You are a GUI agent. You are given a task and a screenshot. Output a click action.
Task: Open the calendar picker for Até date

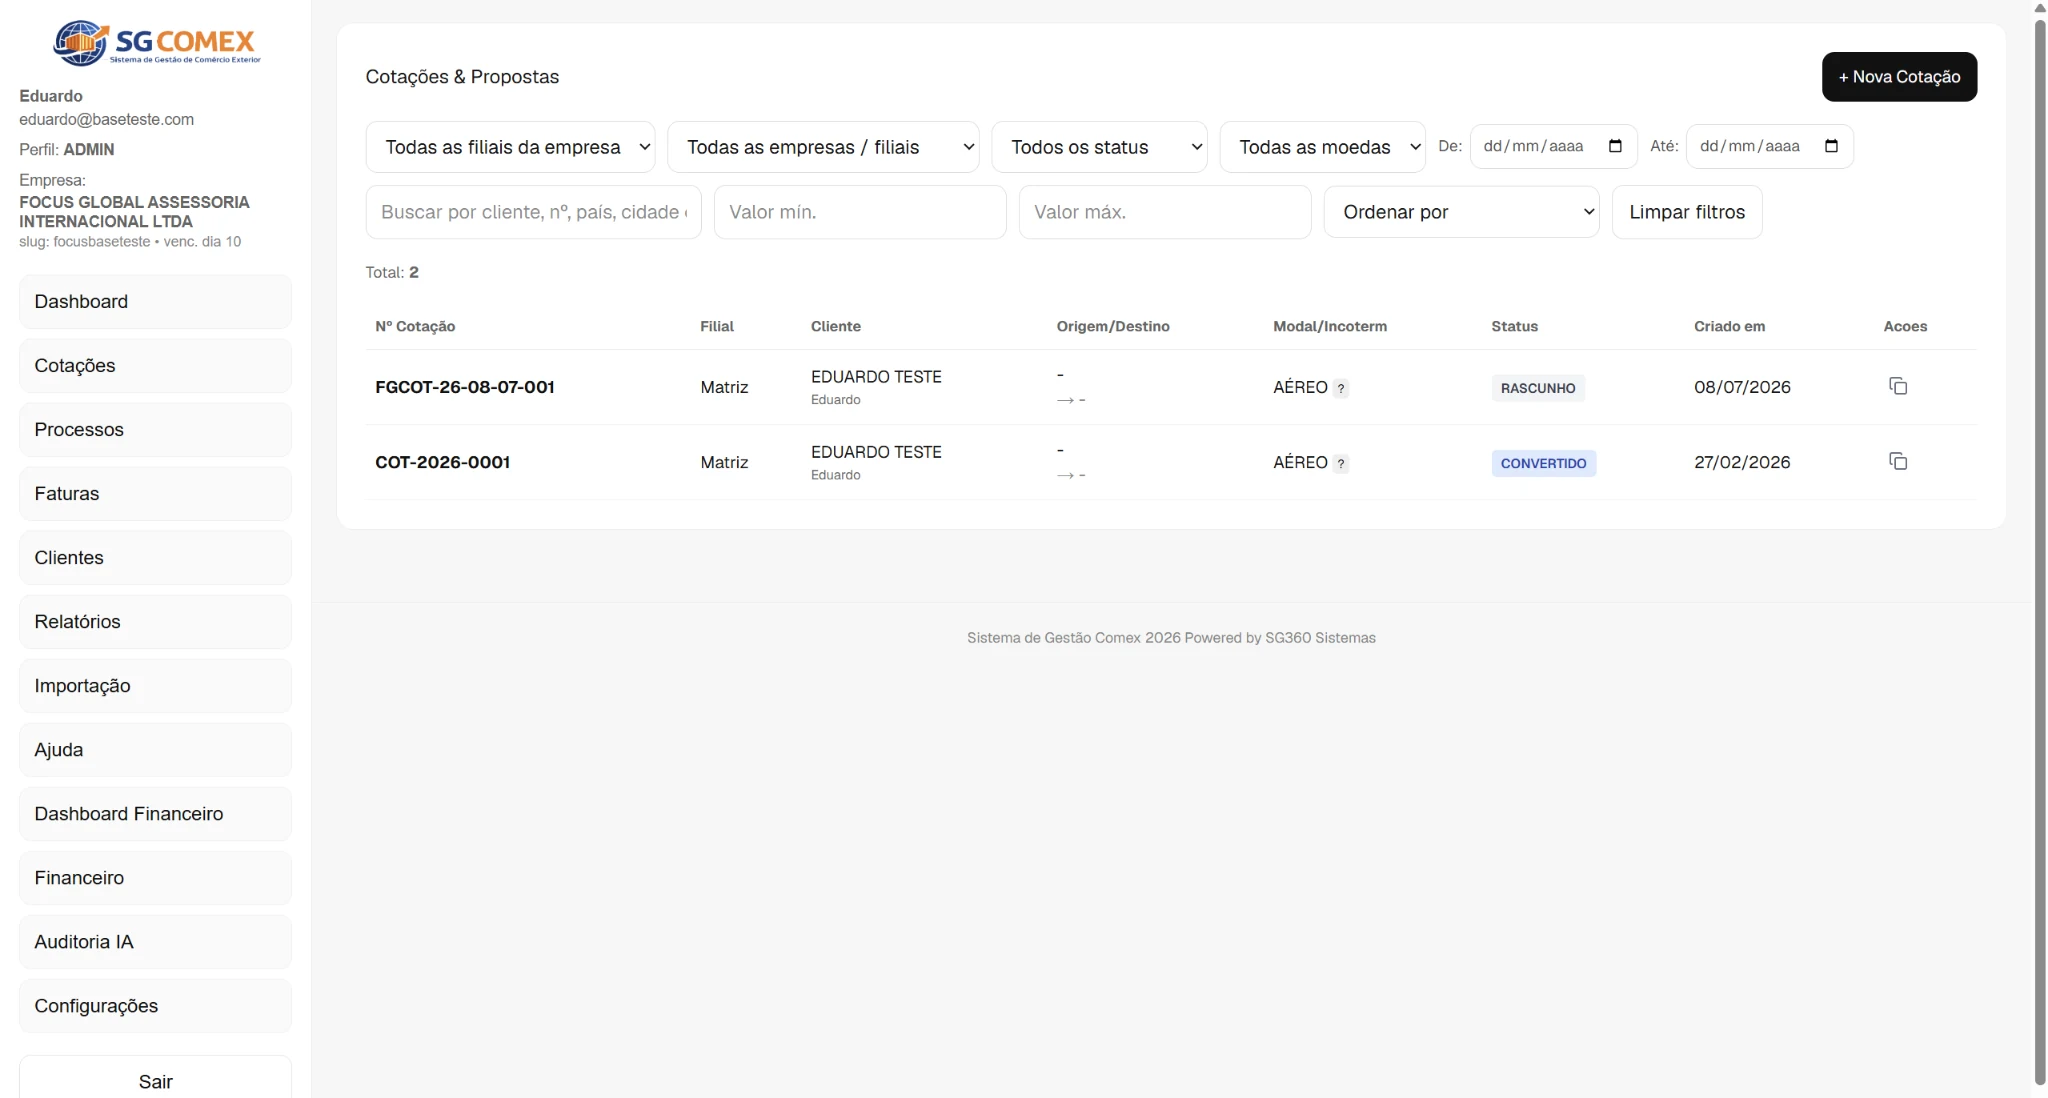tap(1831, 146)
